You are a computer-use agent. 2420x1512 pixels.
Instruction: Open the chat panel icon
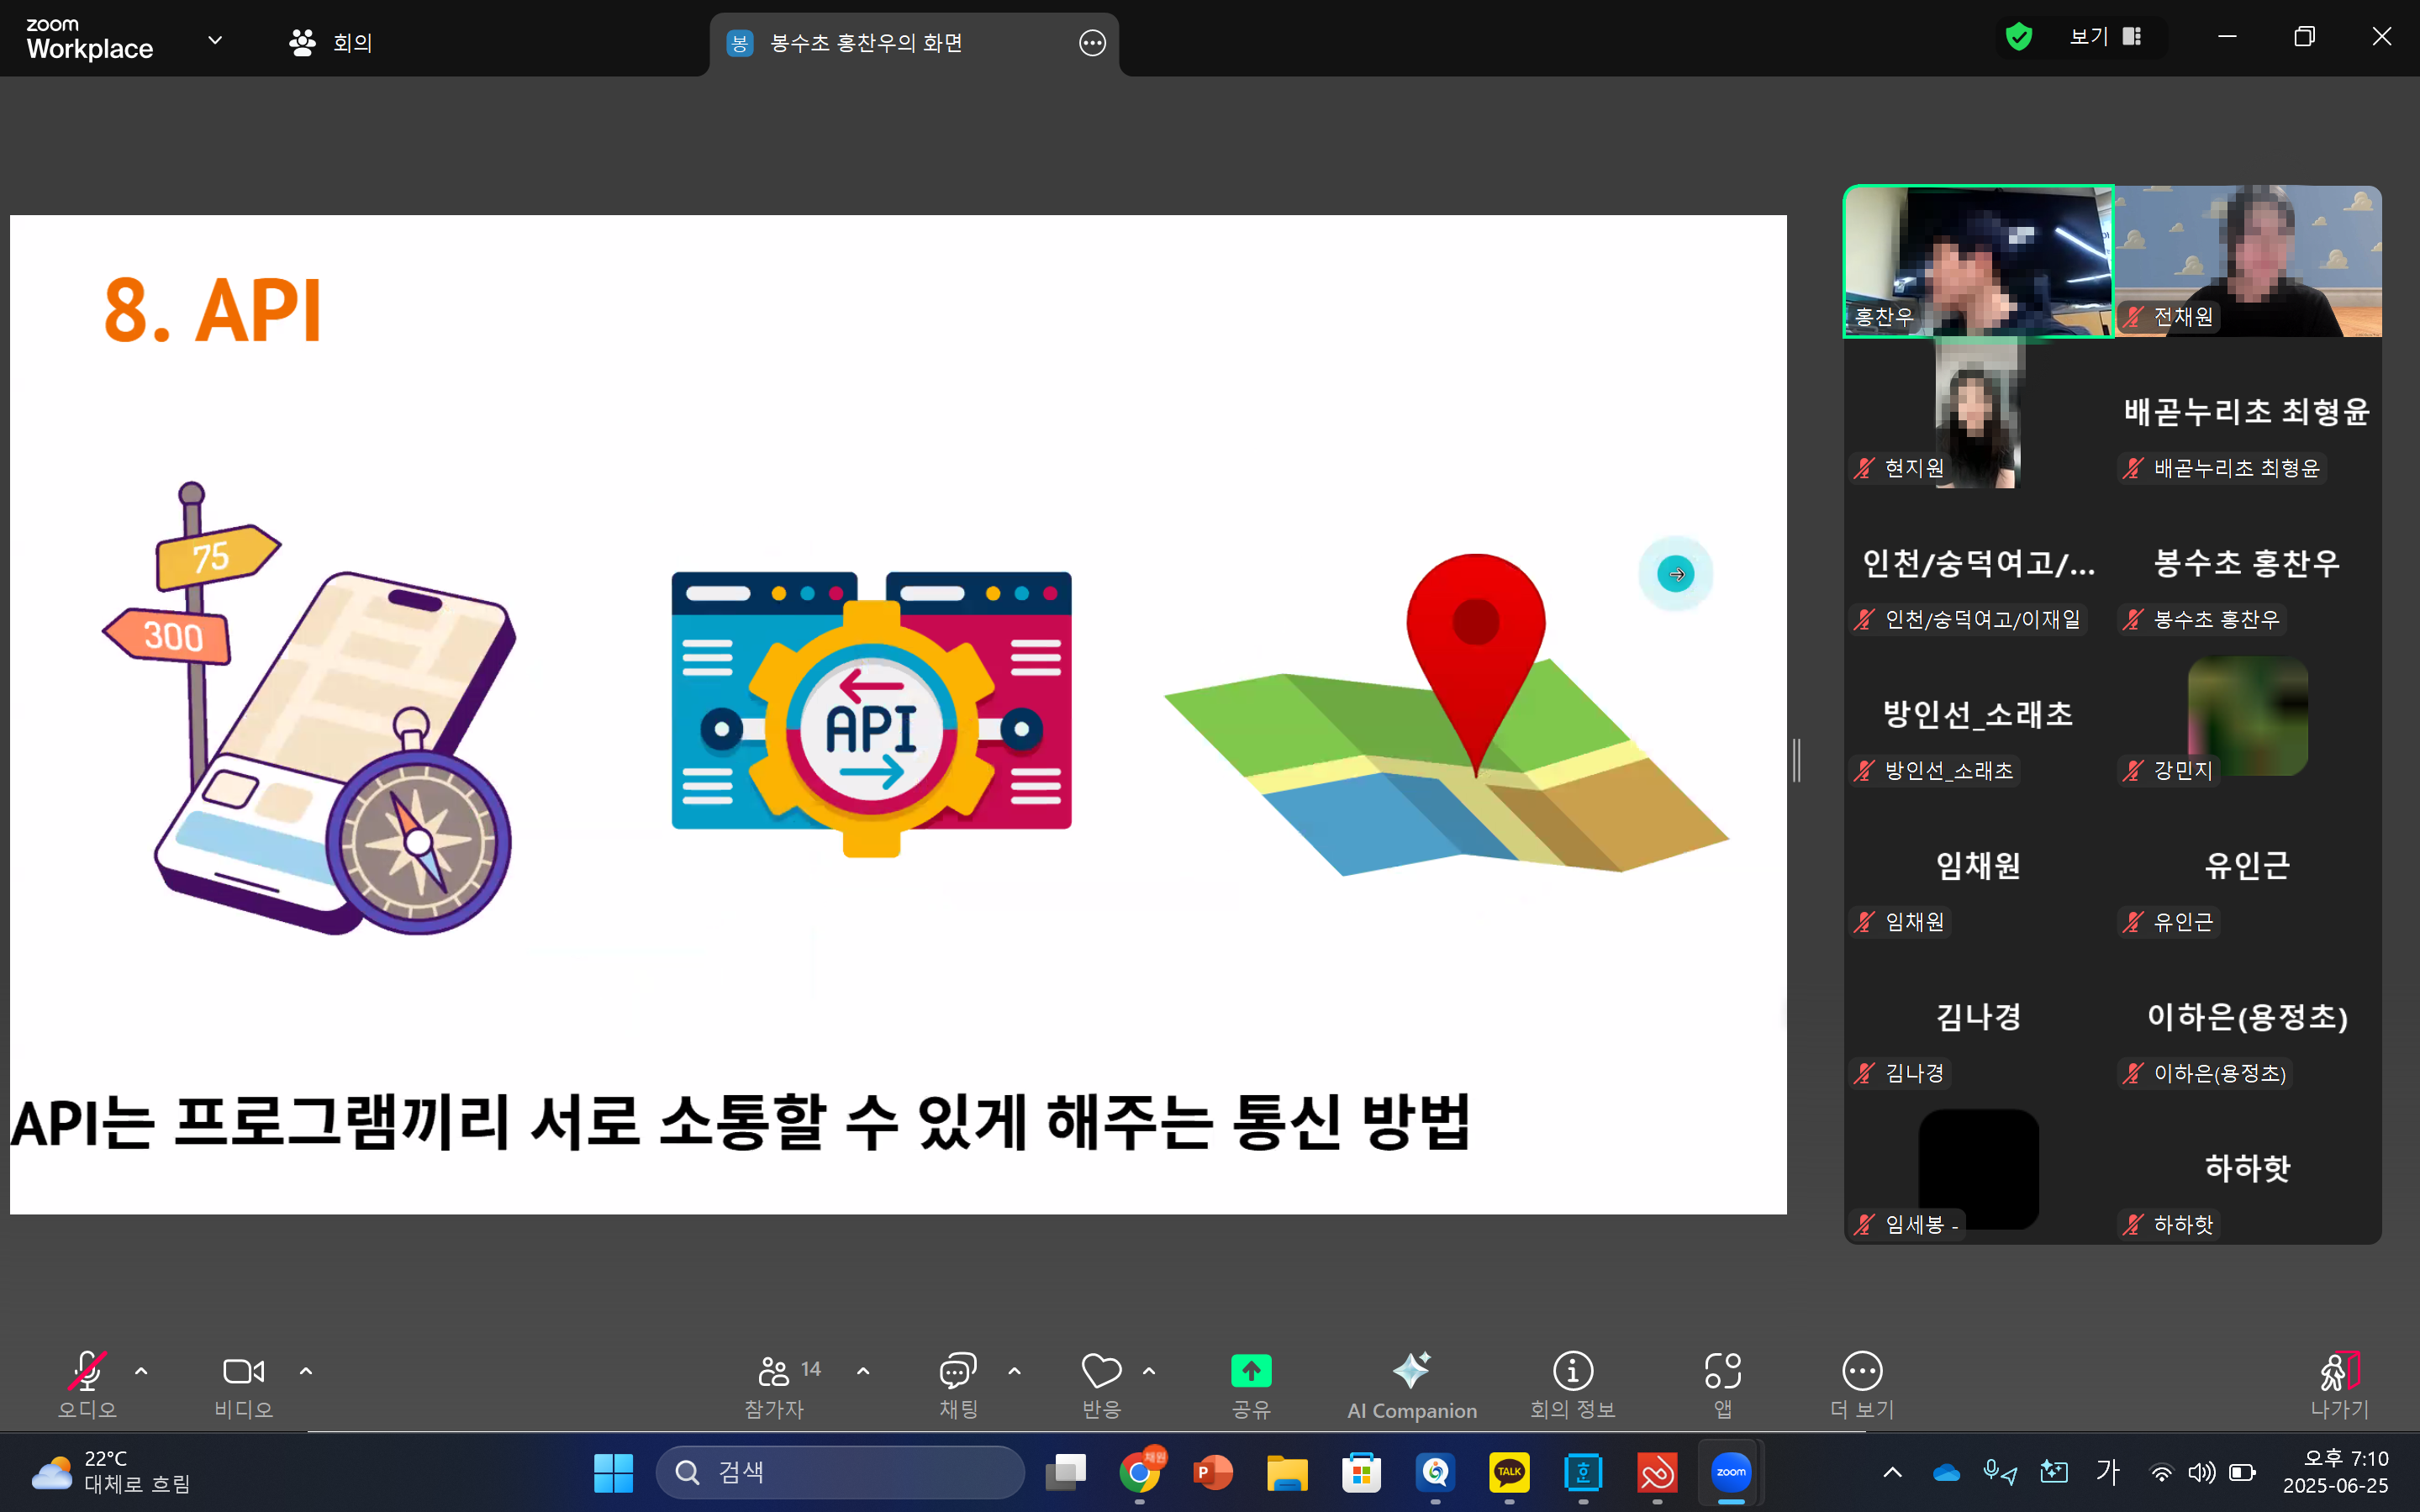click(957, 1371)
